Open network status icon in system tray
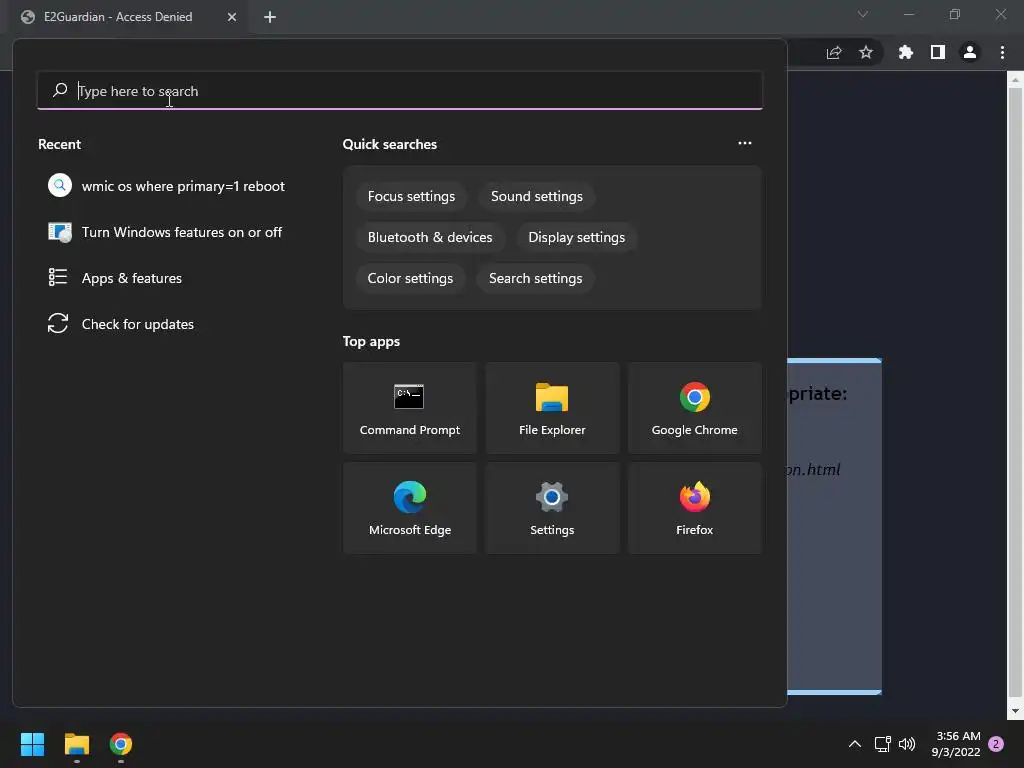 pos(882,744)
